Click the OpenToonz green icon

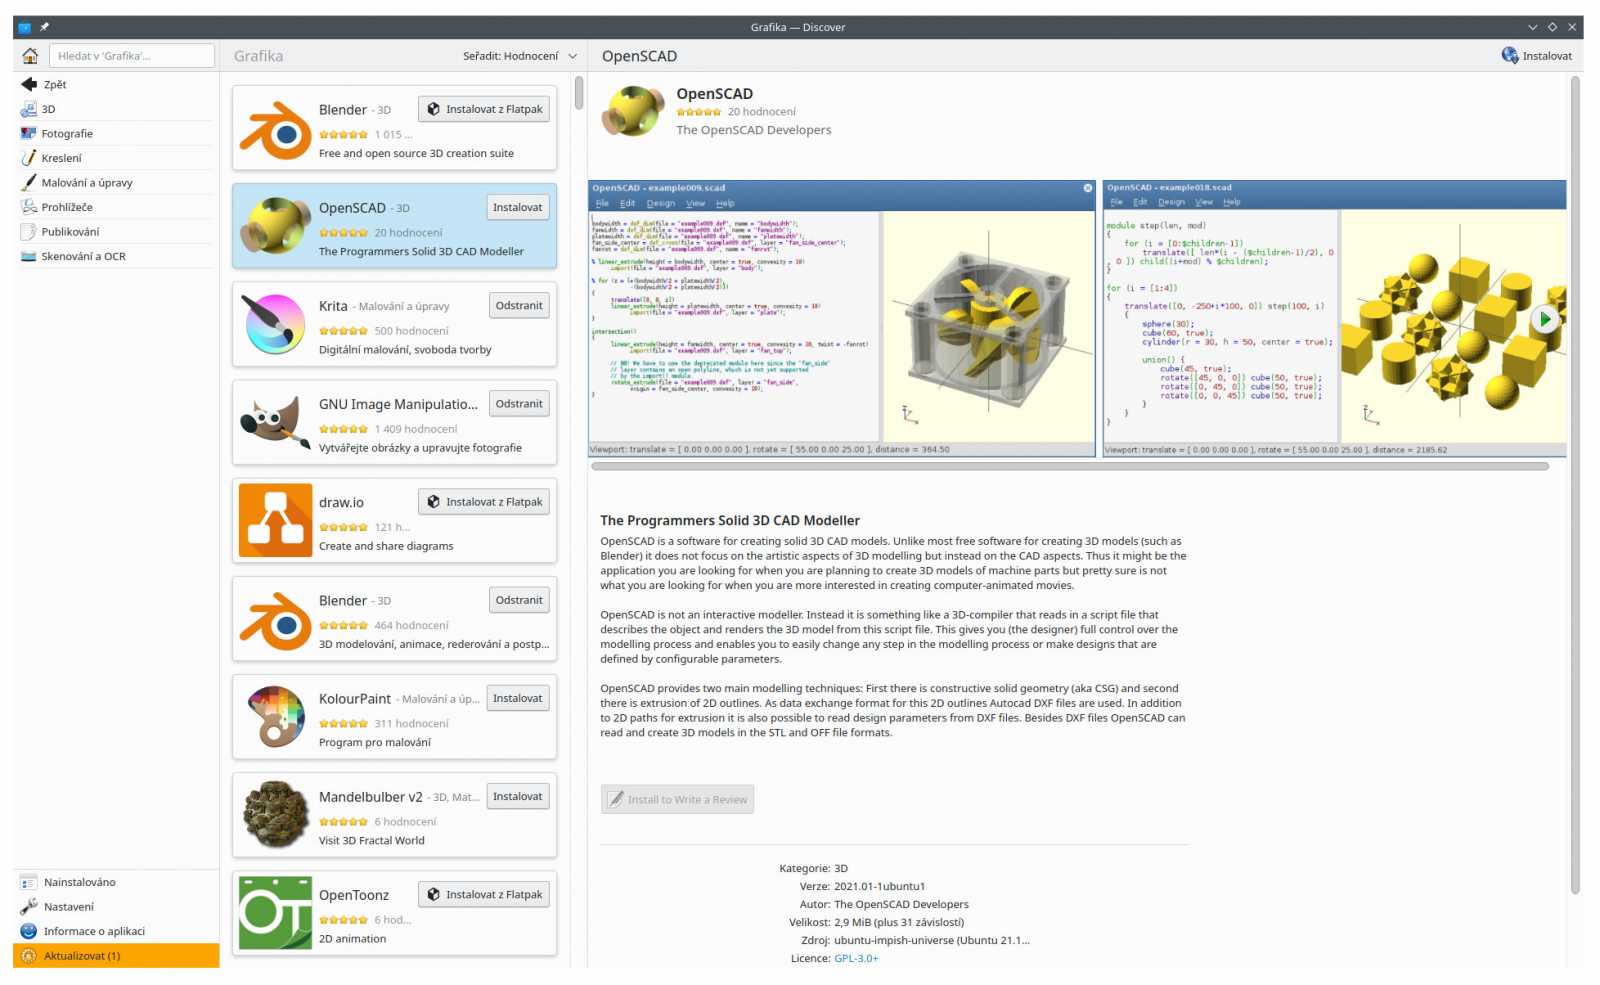(275, 913)
